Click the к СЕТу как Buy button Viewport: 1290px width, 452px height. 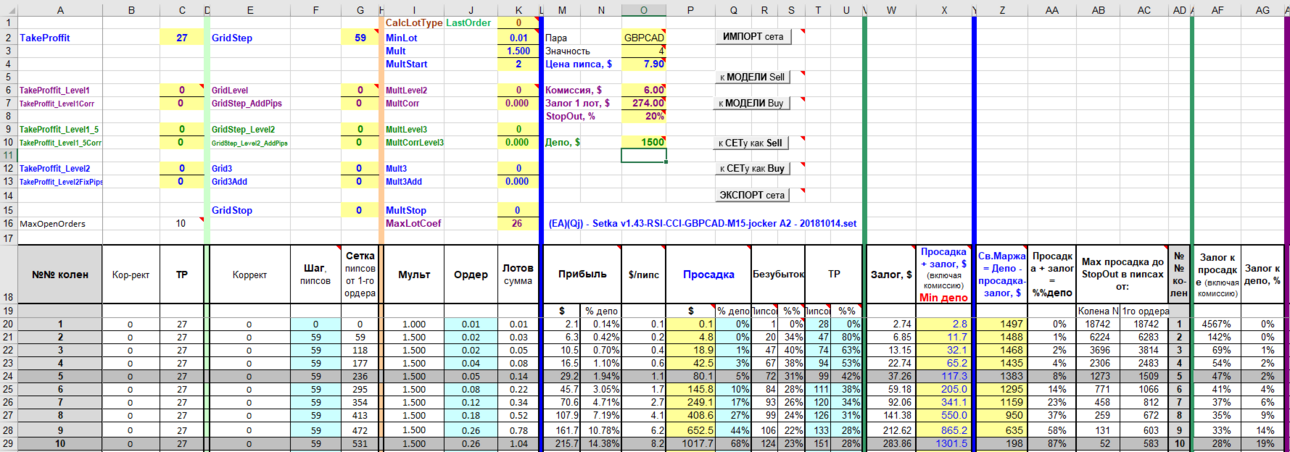click(753, 169)
